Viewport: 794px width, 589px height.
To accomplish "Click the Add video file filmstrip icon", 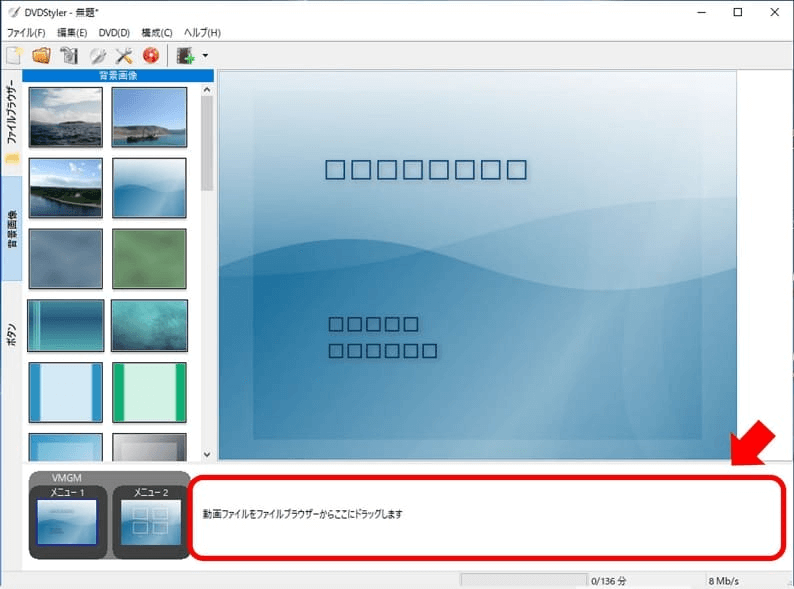I will pyautogui.click(x=185, y=56).
